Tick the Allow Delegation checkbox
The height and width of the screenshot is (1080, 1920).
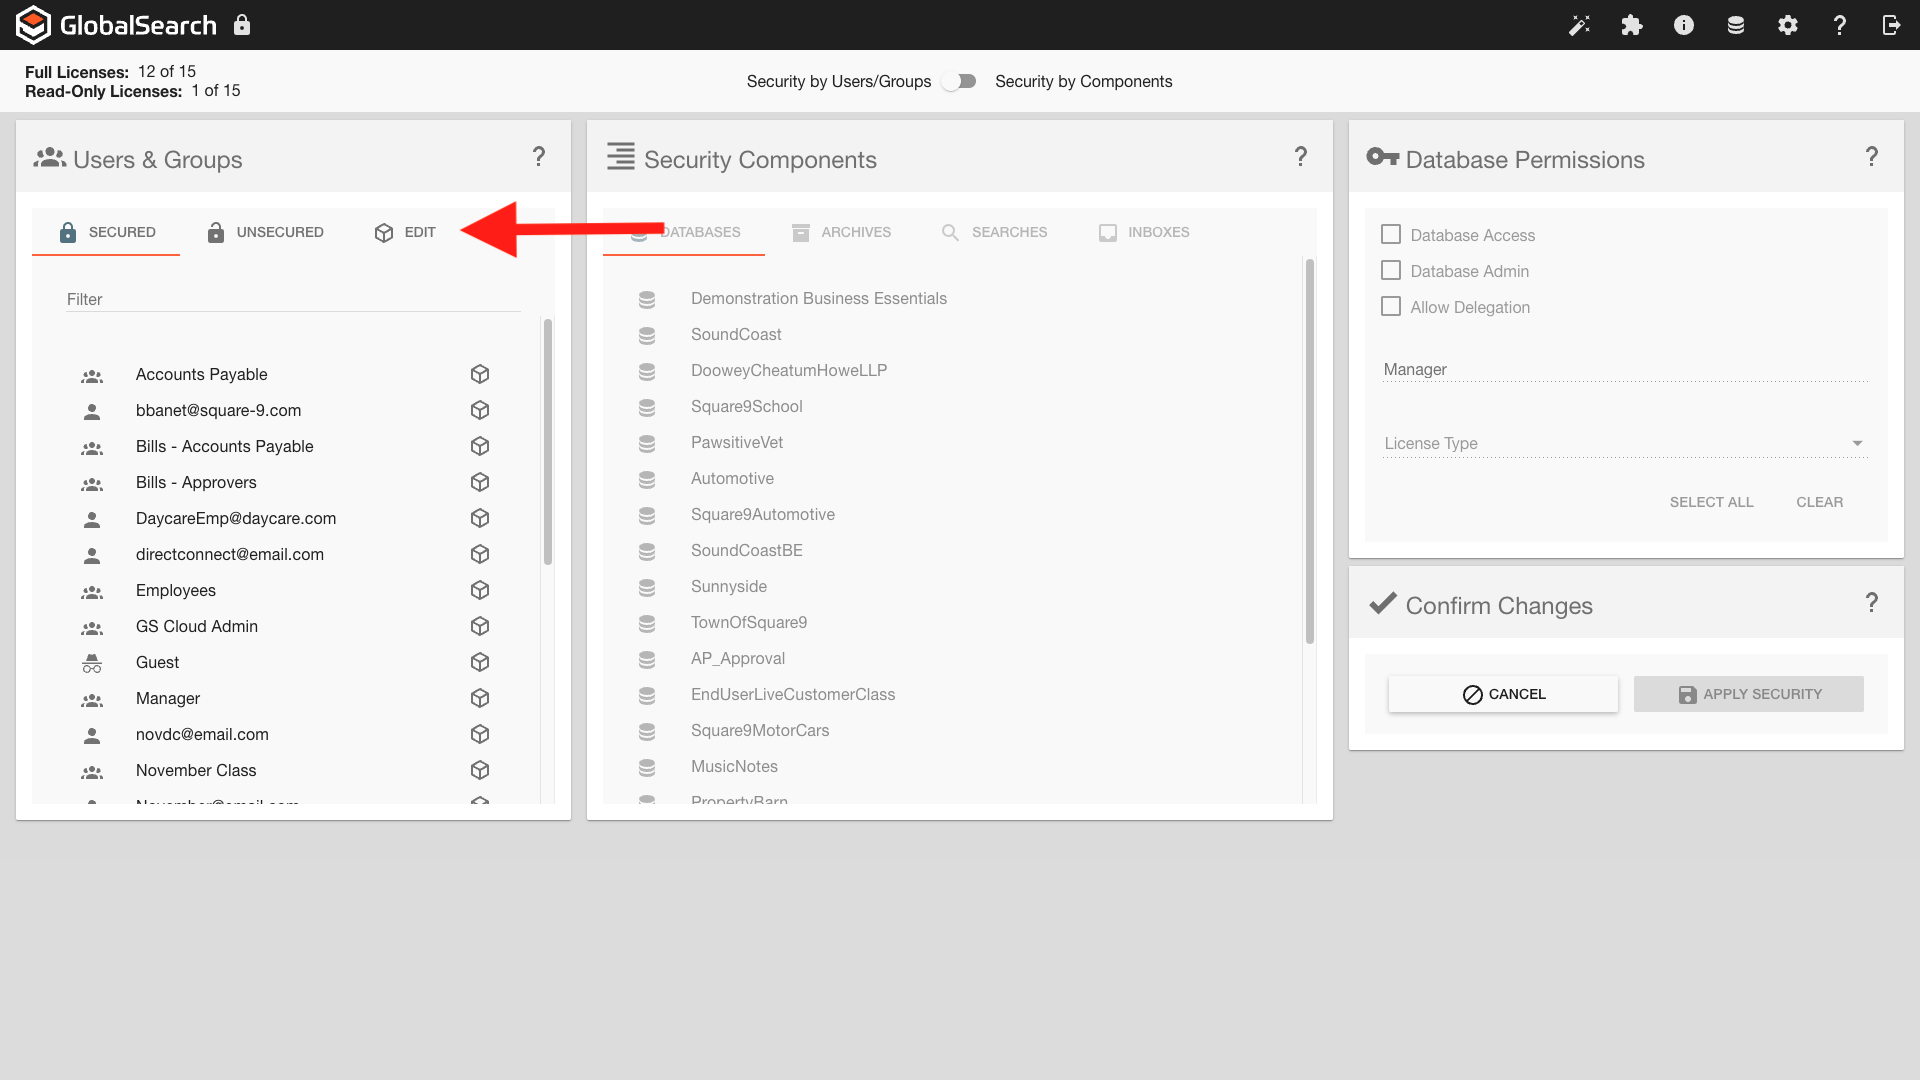tap(1391, 306)
